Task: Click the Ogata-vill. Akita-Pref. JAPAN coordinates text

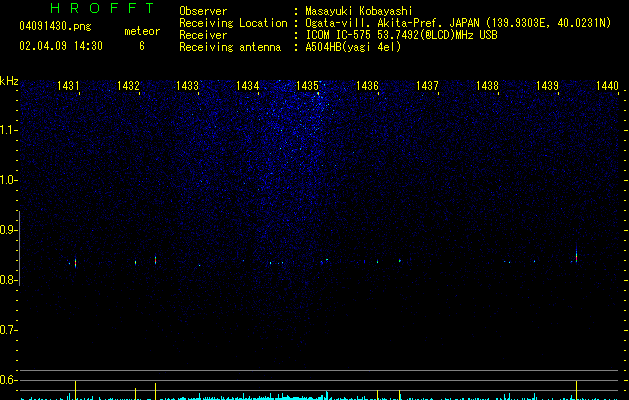Action: (x=458, y=23)
